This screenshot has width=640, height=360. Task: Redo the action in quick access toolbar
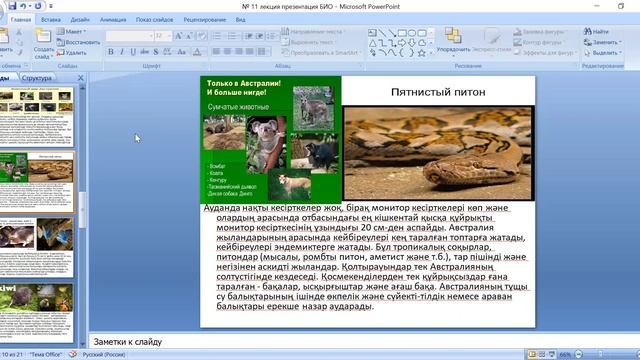[x=38, y=6]
